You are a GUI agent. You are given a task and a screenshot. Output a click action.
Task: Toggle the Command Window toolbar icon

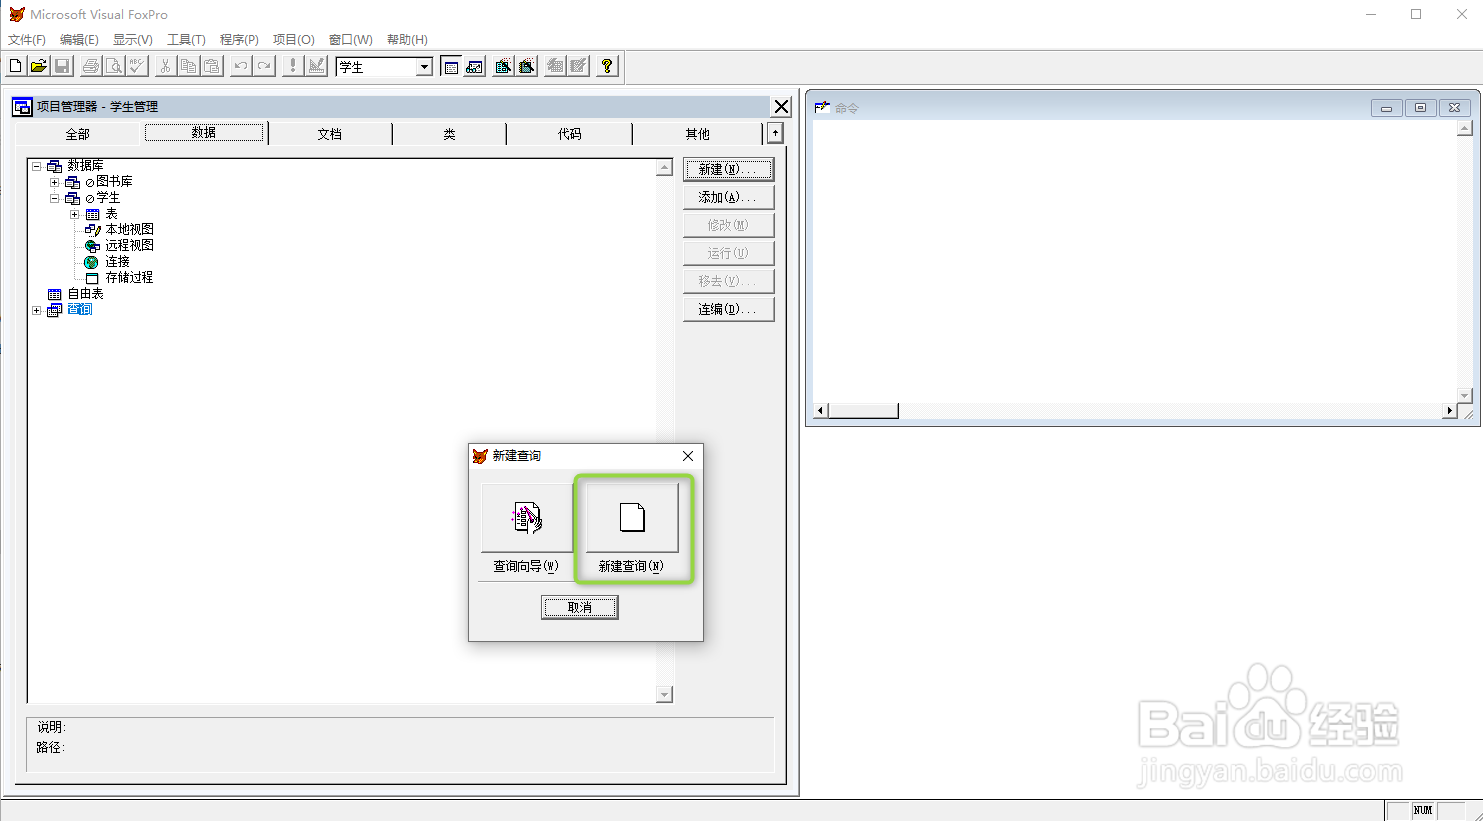451,66
